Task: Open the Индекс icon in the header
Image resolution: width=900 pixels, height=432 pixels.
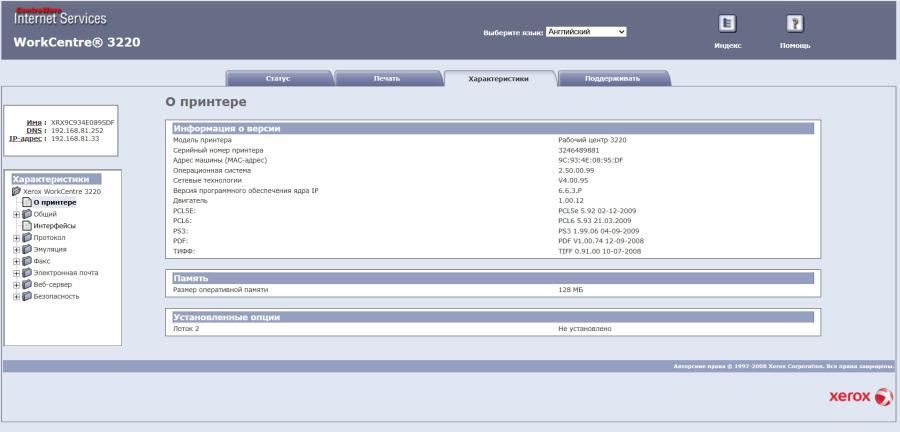Action: click(x=727, y=24)
